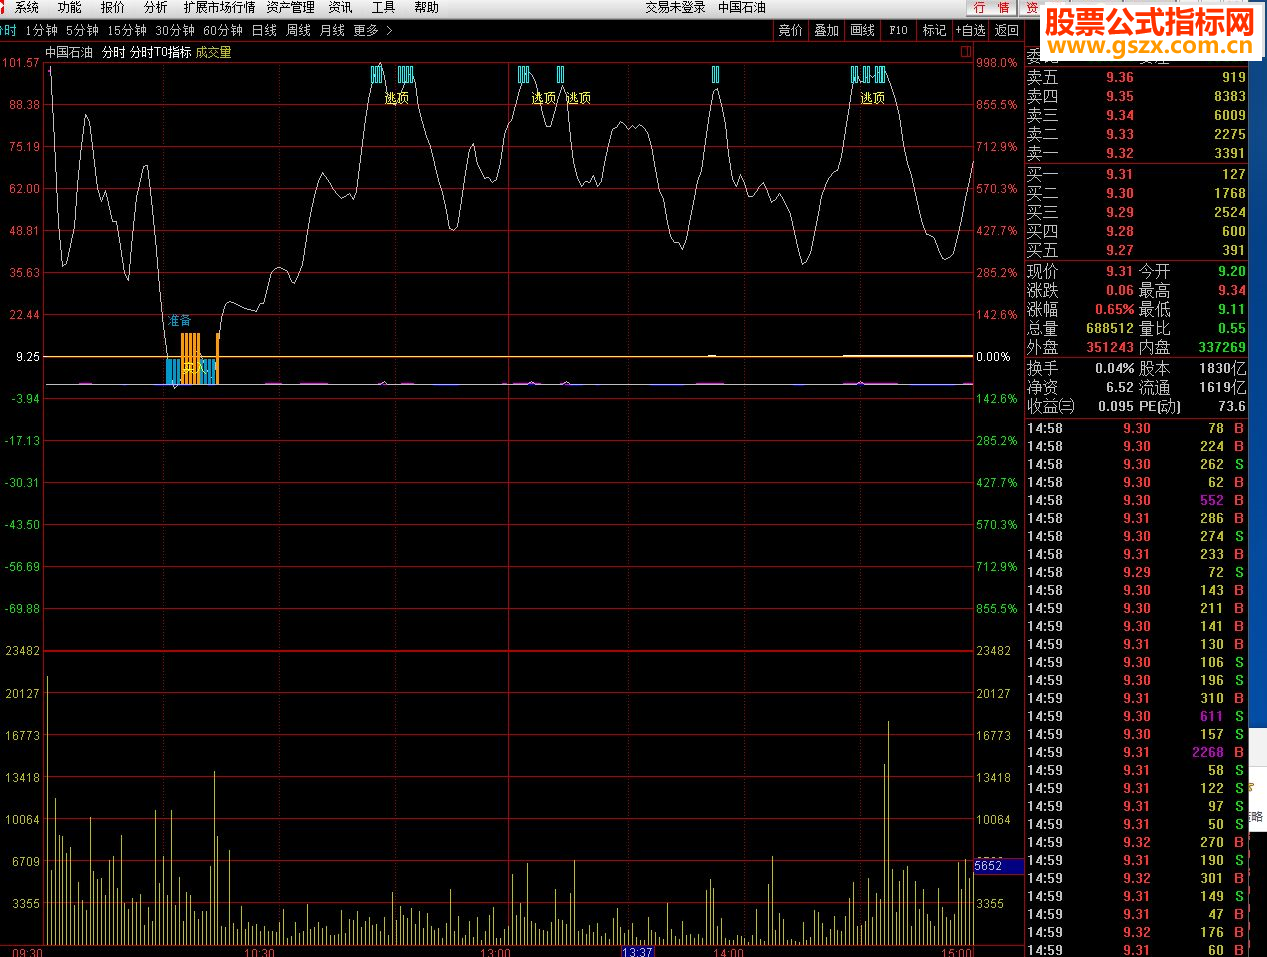Select the 卖三 ask row at 9.34
The image size is (1267, 957).
click(1137, 115)
